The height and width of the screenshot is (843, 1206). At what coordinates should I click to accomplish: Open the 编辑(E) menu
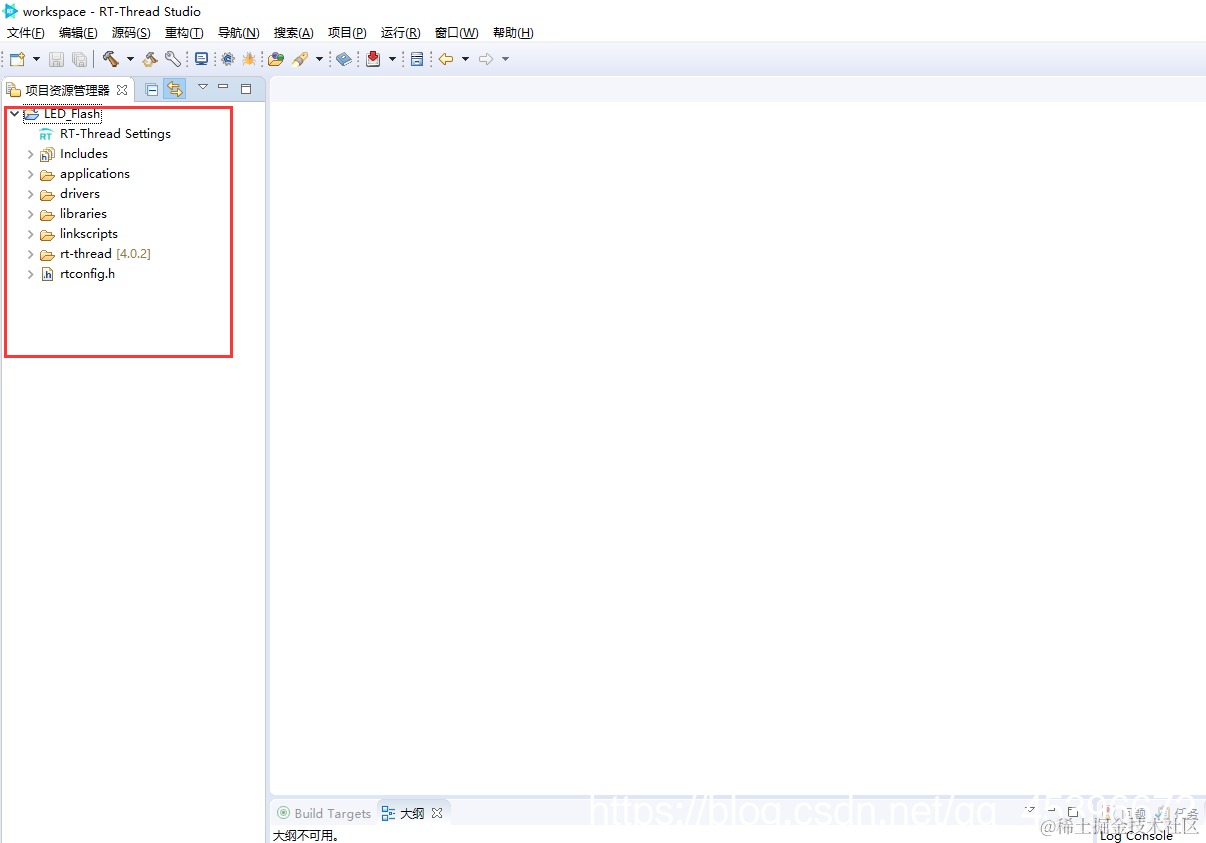pos(78,33)
